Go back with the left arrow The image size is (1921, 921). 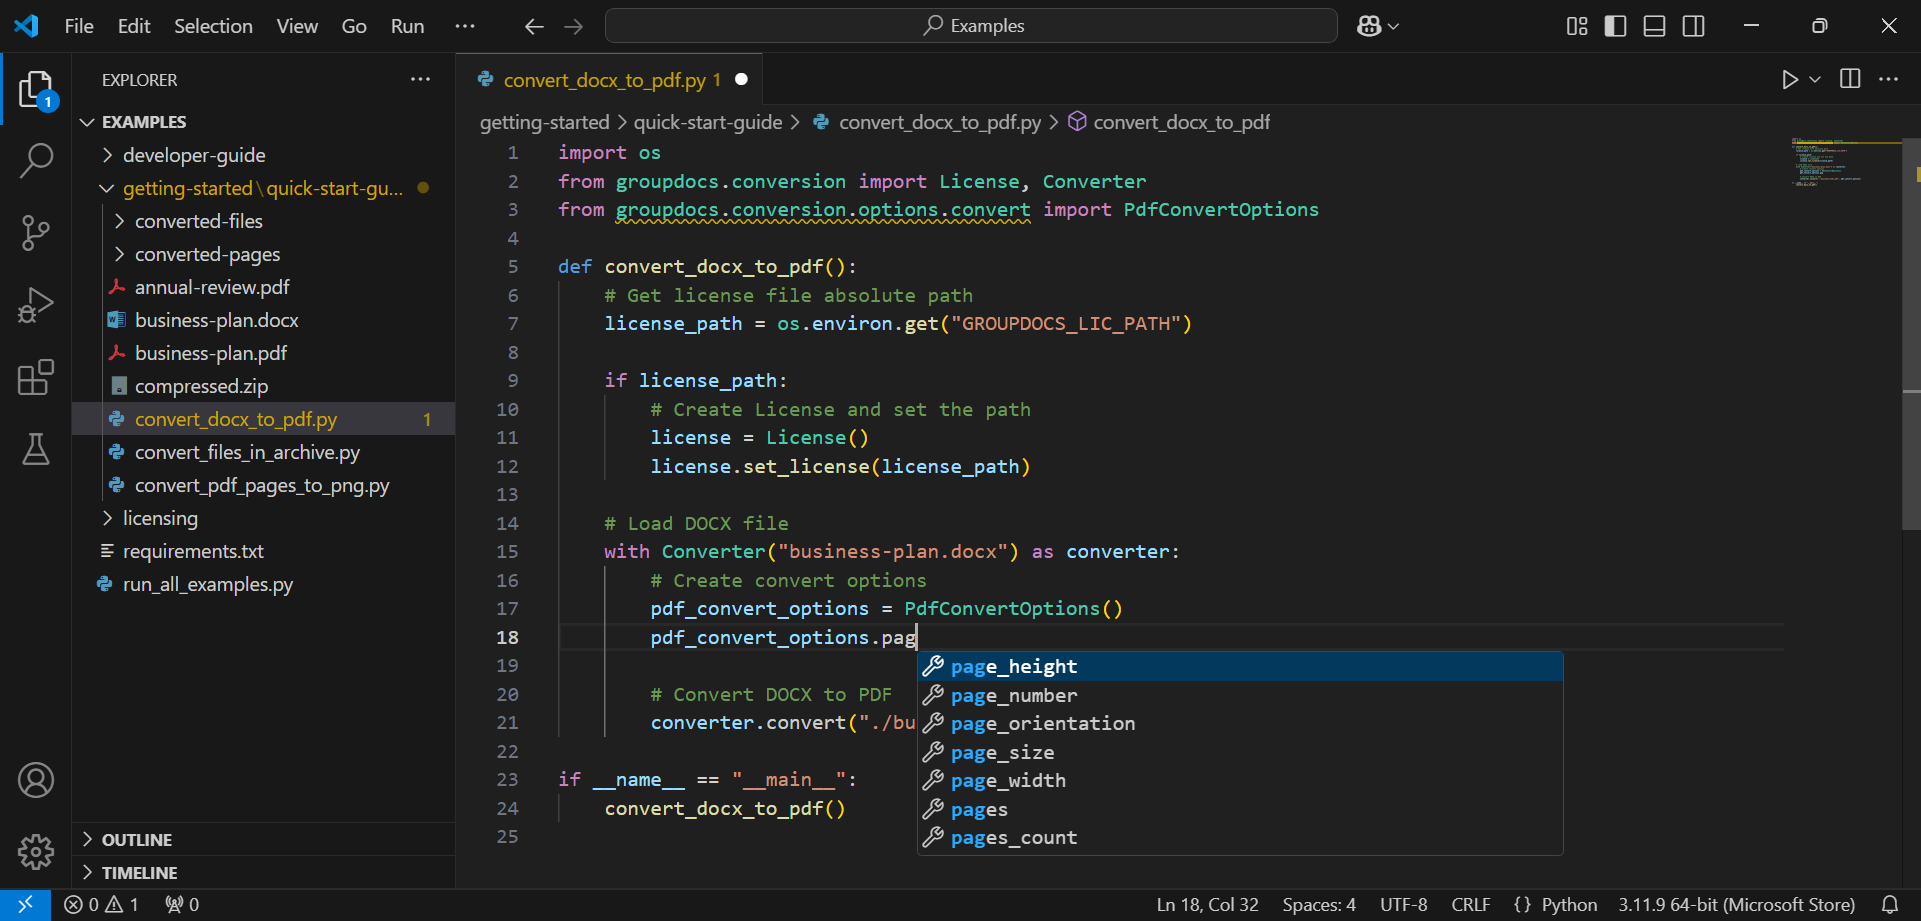(534, 26)
